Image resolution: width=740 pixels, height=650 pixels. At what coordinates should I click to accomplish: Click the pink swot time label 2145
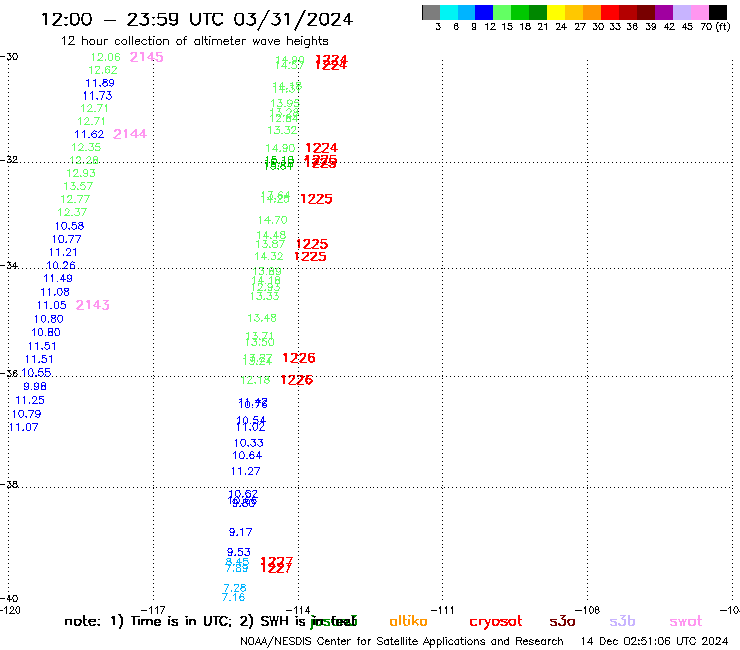tap(146, 57)
